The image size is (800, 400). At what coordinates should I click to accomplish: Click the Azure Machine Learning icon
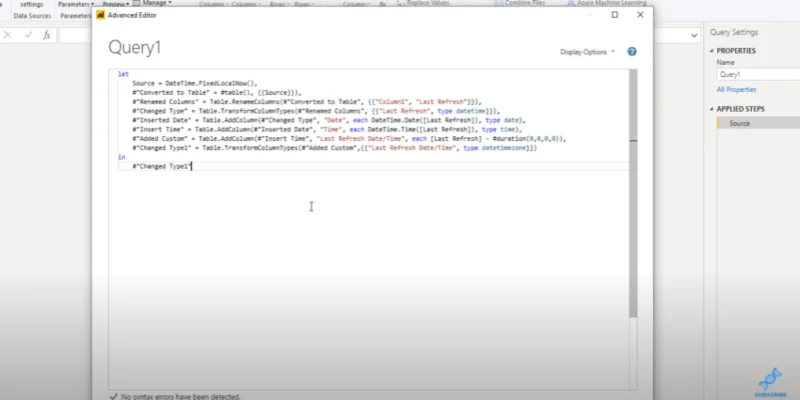pos(571,3)
